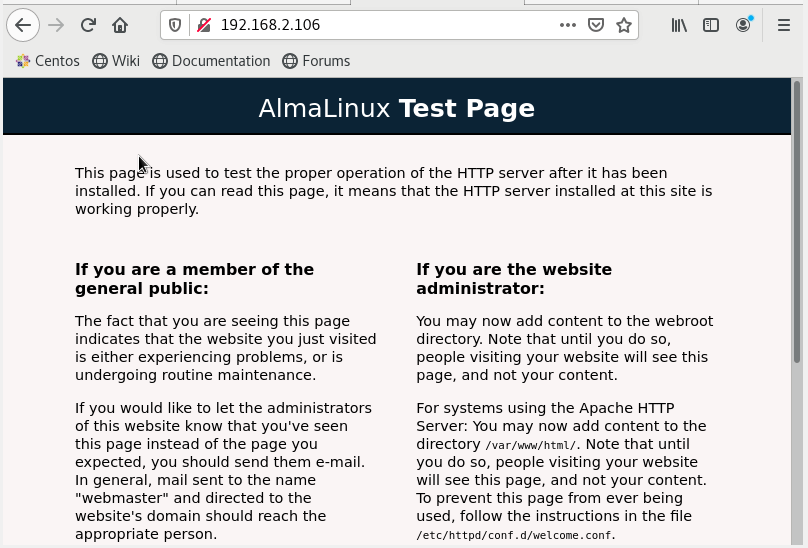808x548 pixels.
Task: Go back to the previous page
Action: [x=23, y=25]
